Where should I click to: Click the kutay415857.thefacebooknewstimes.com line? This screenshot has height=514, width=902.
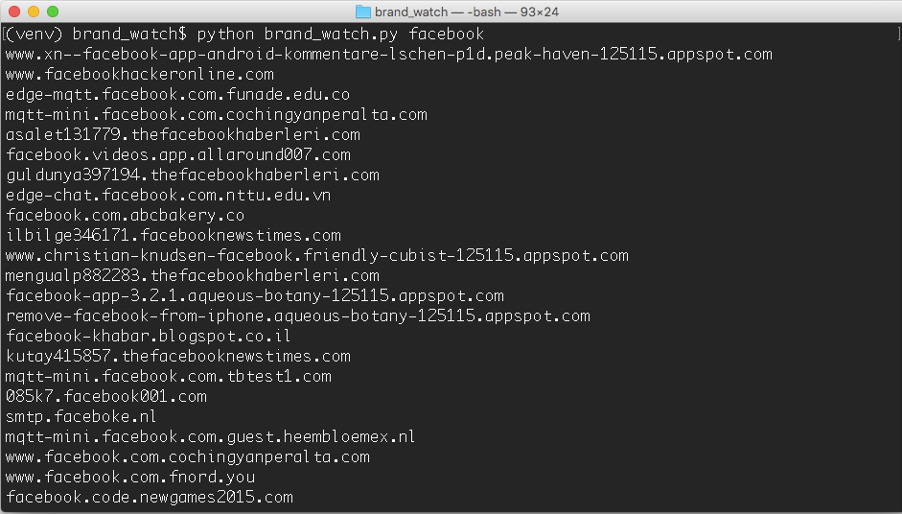tap(178, 356)
